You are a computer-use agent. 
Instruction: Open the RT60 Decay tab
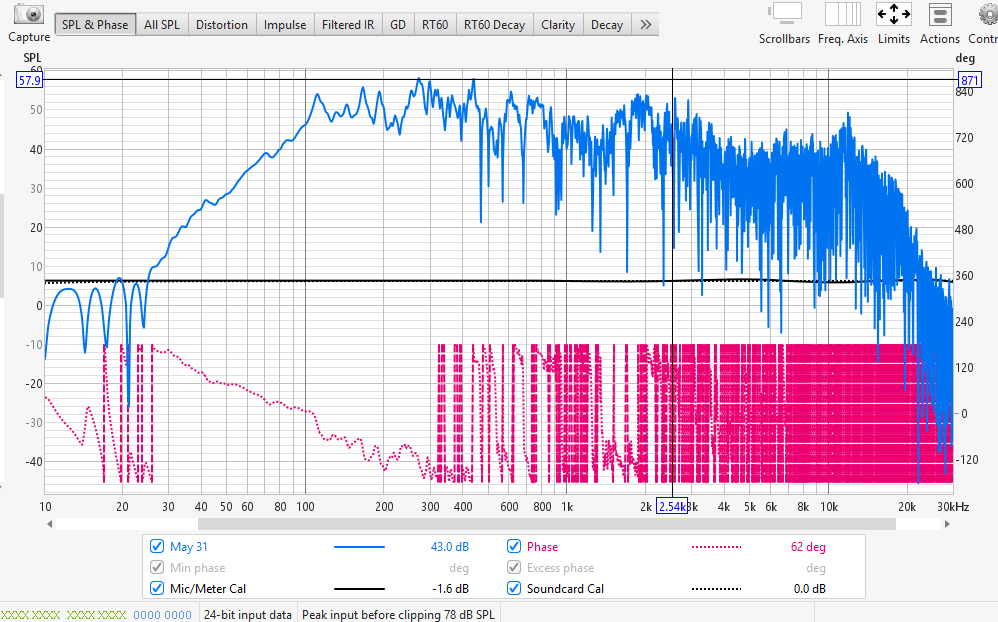tap(494, 24)
